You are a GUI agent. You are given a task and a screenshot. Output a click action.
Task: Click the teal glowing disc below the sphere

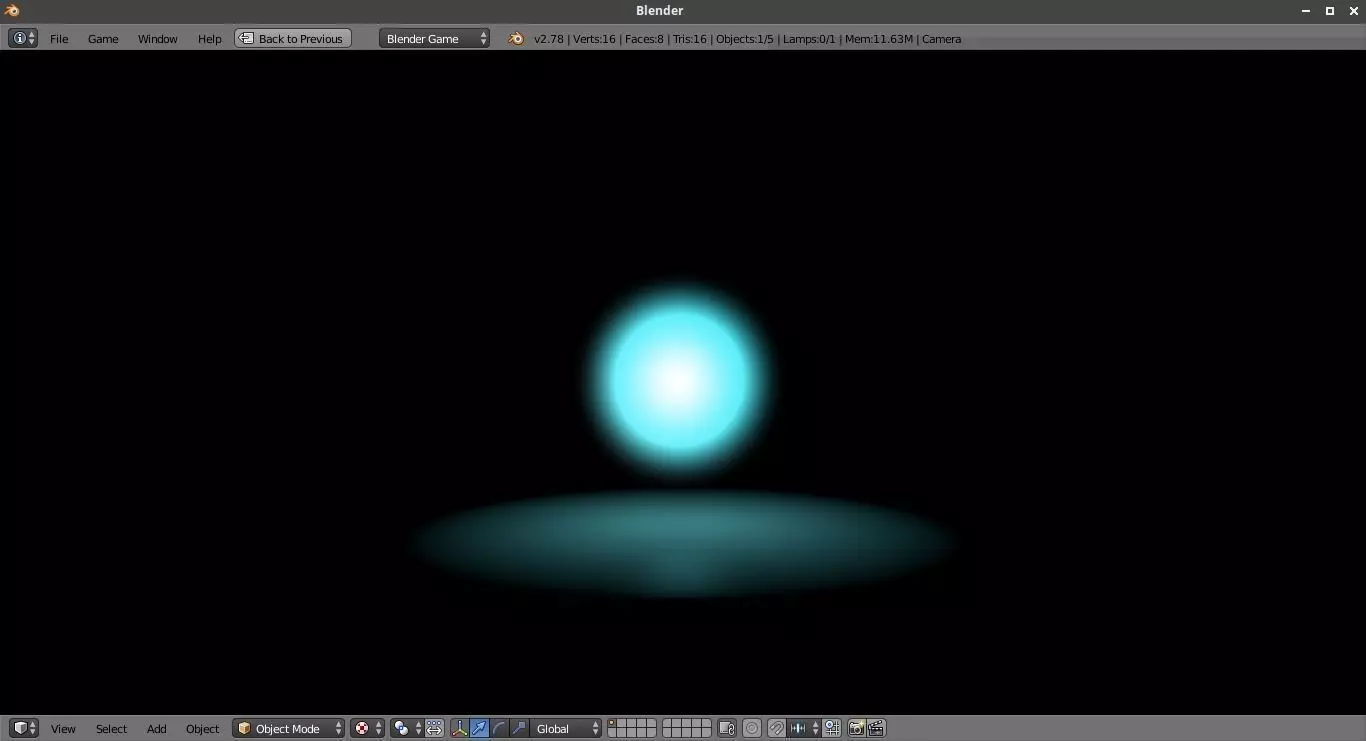click(683, 543)
